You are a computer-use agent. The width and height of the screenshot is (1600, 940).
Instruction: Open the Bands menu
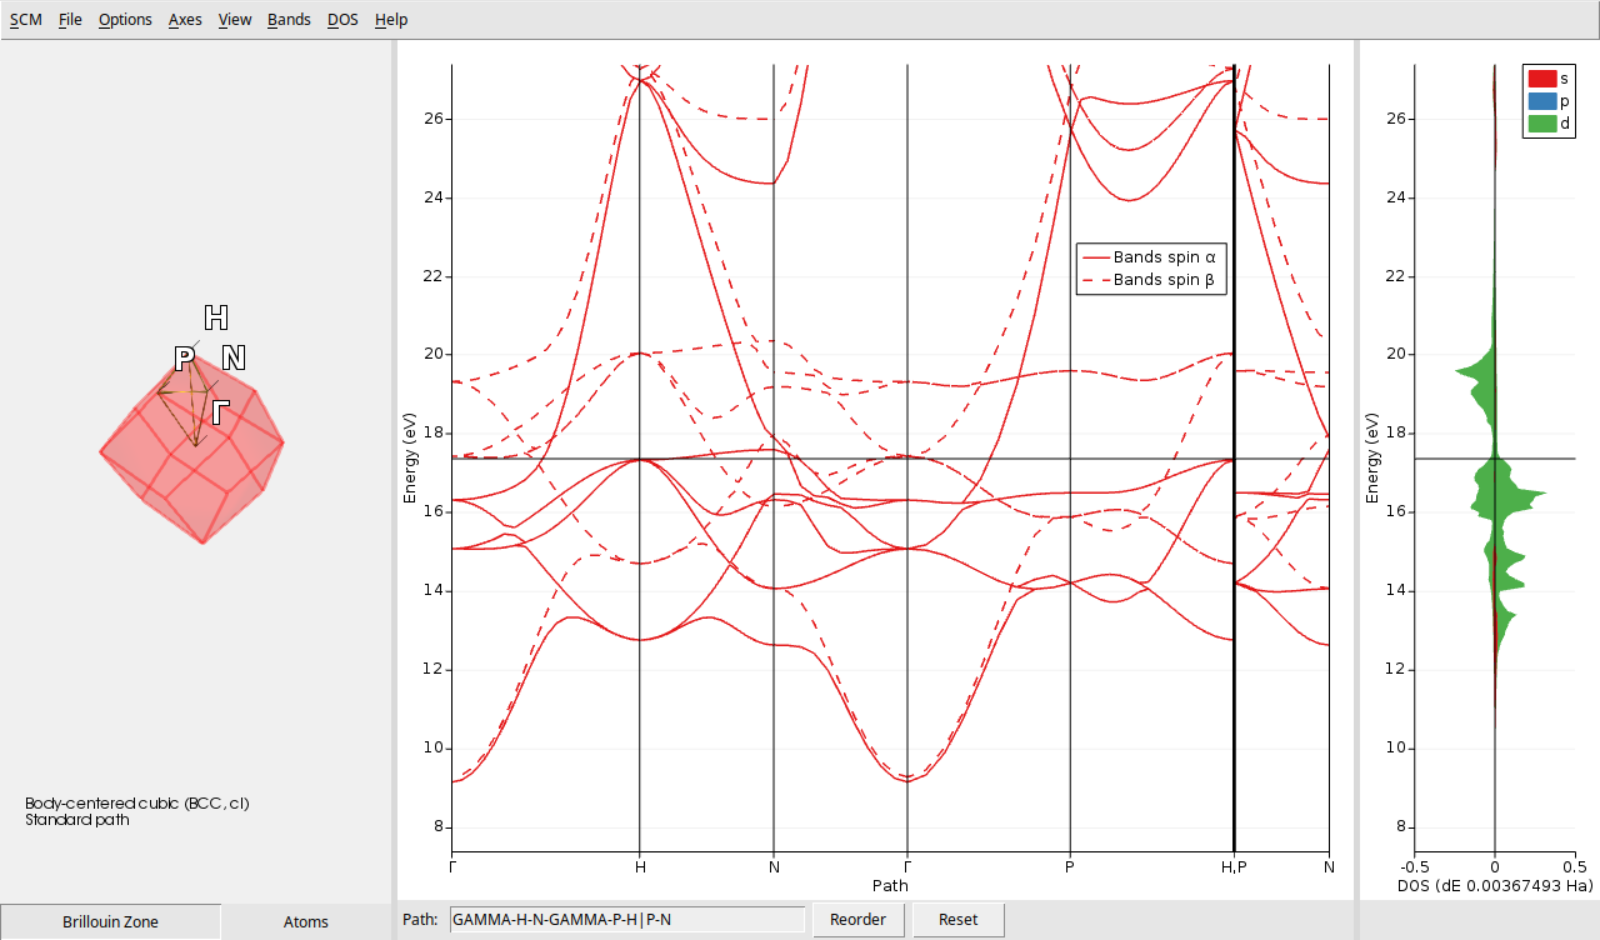pos(288,18)
